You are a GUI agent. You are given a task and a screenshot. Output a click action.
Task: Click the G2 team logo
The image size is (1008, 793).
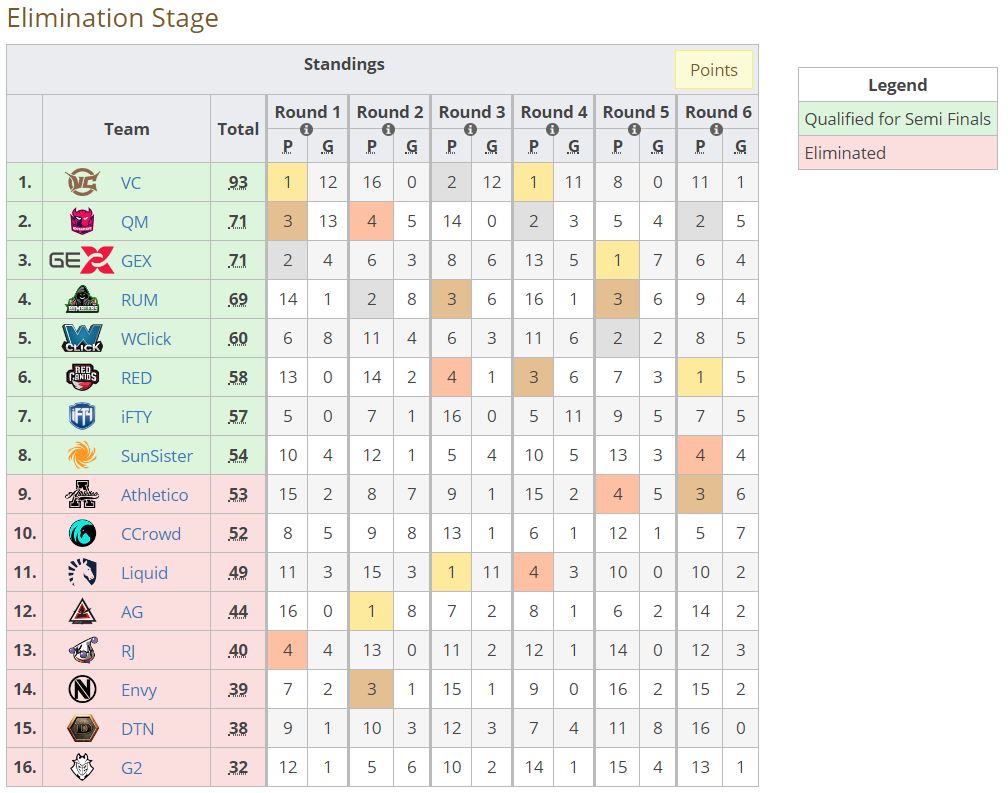(82, 768)
